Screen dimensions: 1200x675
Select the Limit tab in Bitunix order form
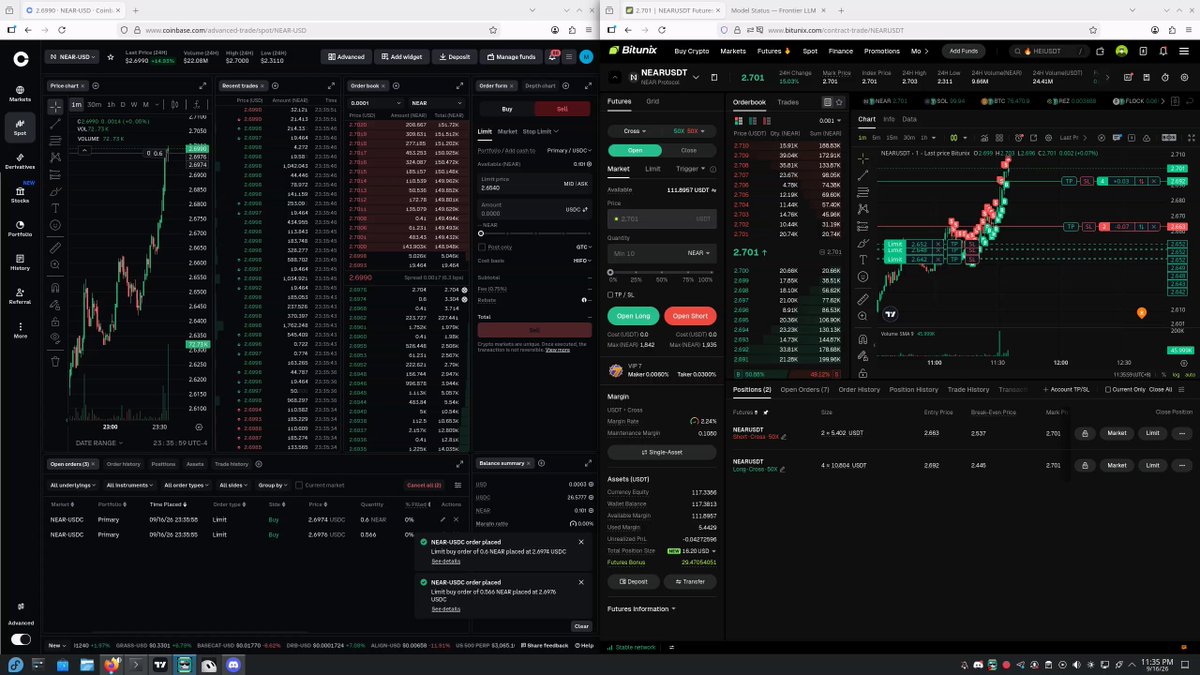(x=652, y=169)
